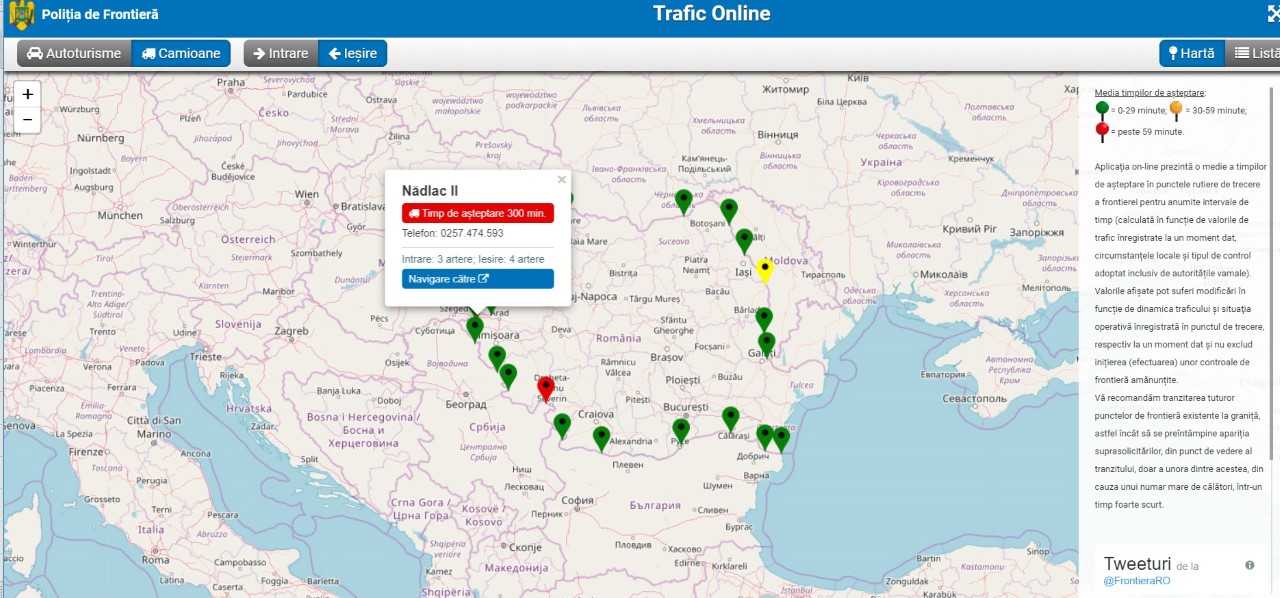Screen dimensions: 1280x598
Task: Toggle direction to Intrare
Action: click(281, 53)
